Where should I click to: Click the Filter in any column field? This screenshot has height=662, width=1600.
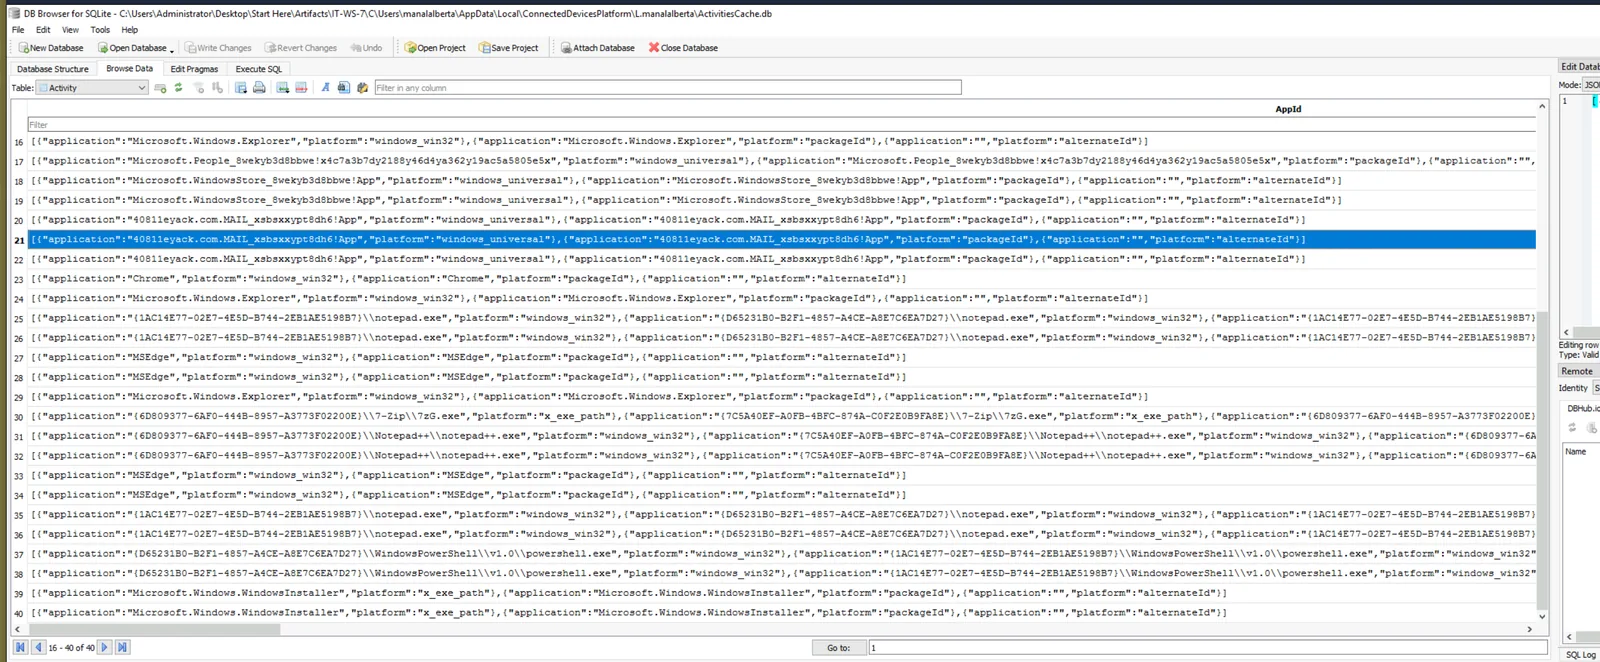click(667, 88)
